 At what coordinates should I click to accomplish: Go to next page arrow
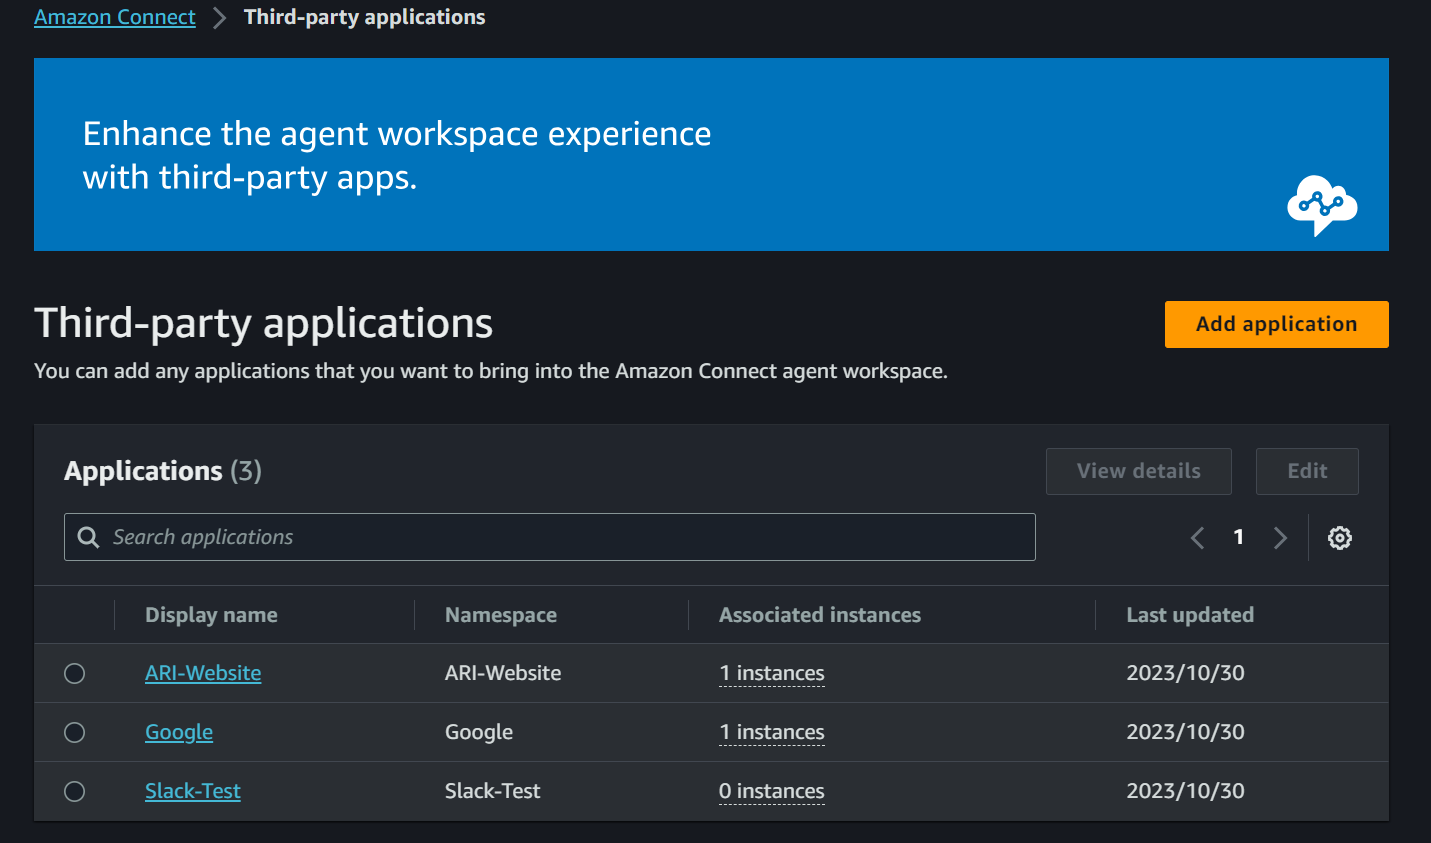click(1280, 538)
